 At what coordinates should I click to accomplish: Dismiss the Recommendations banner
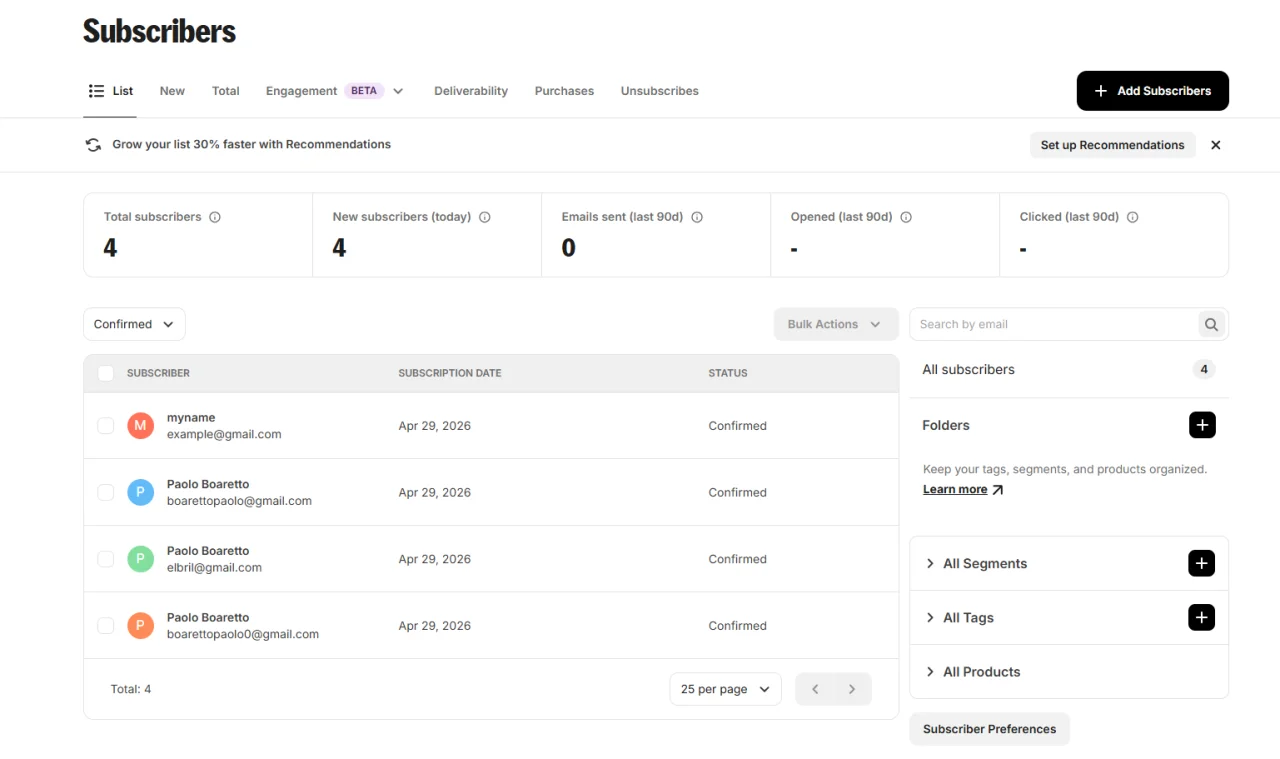coord(1216,145)
